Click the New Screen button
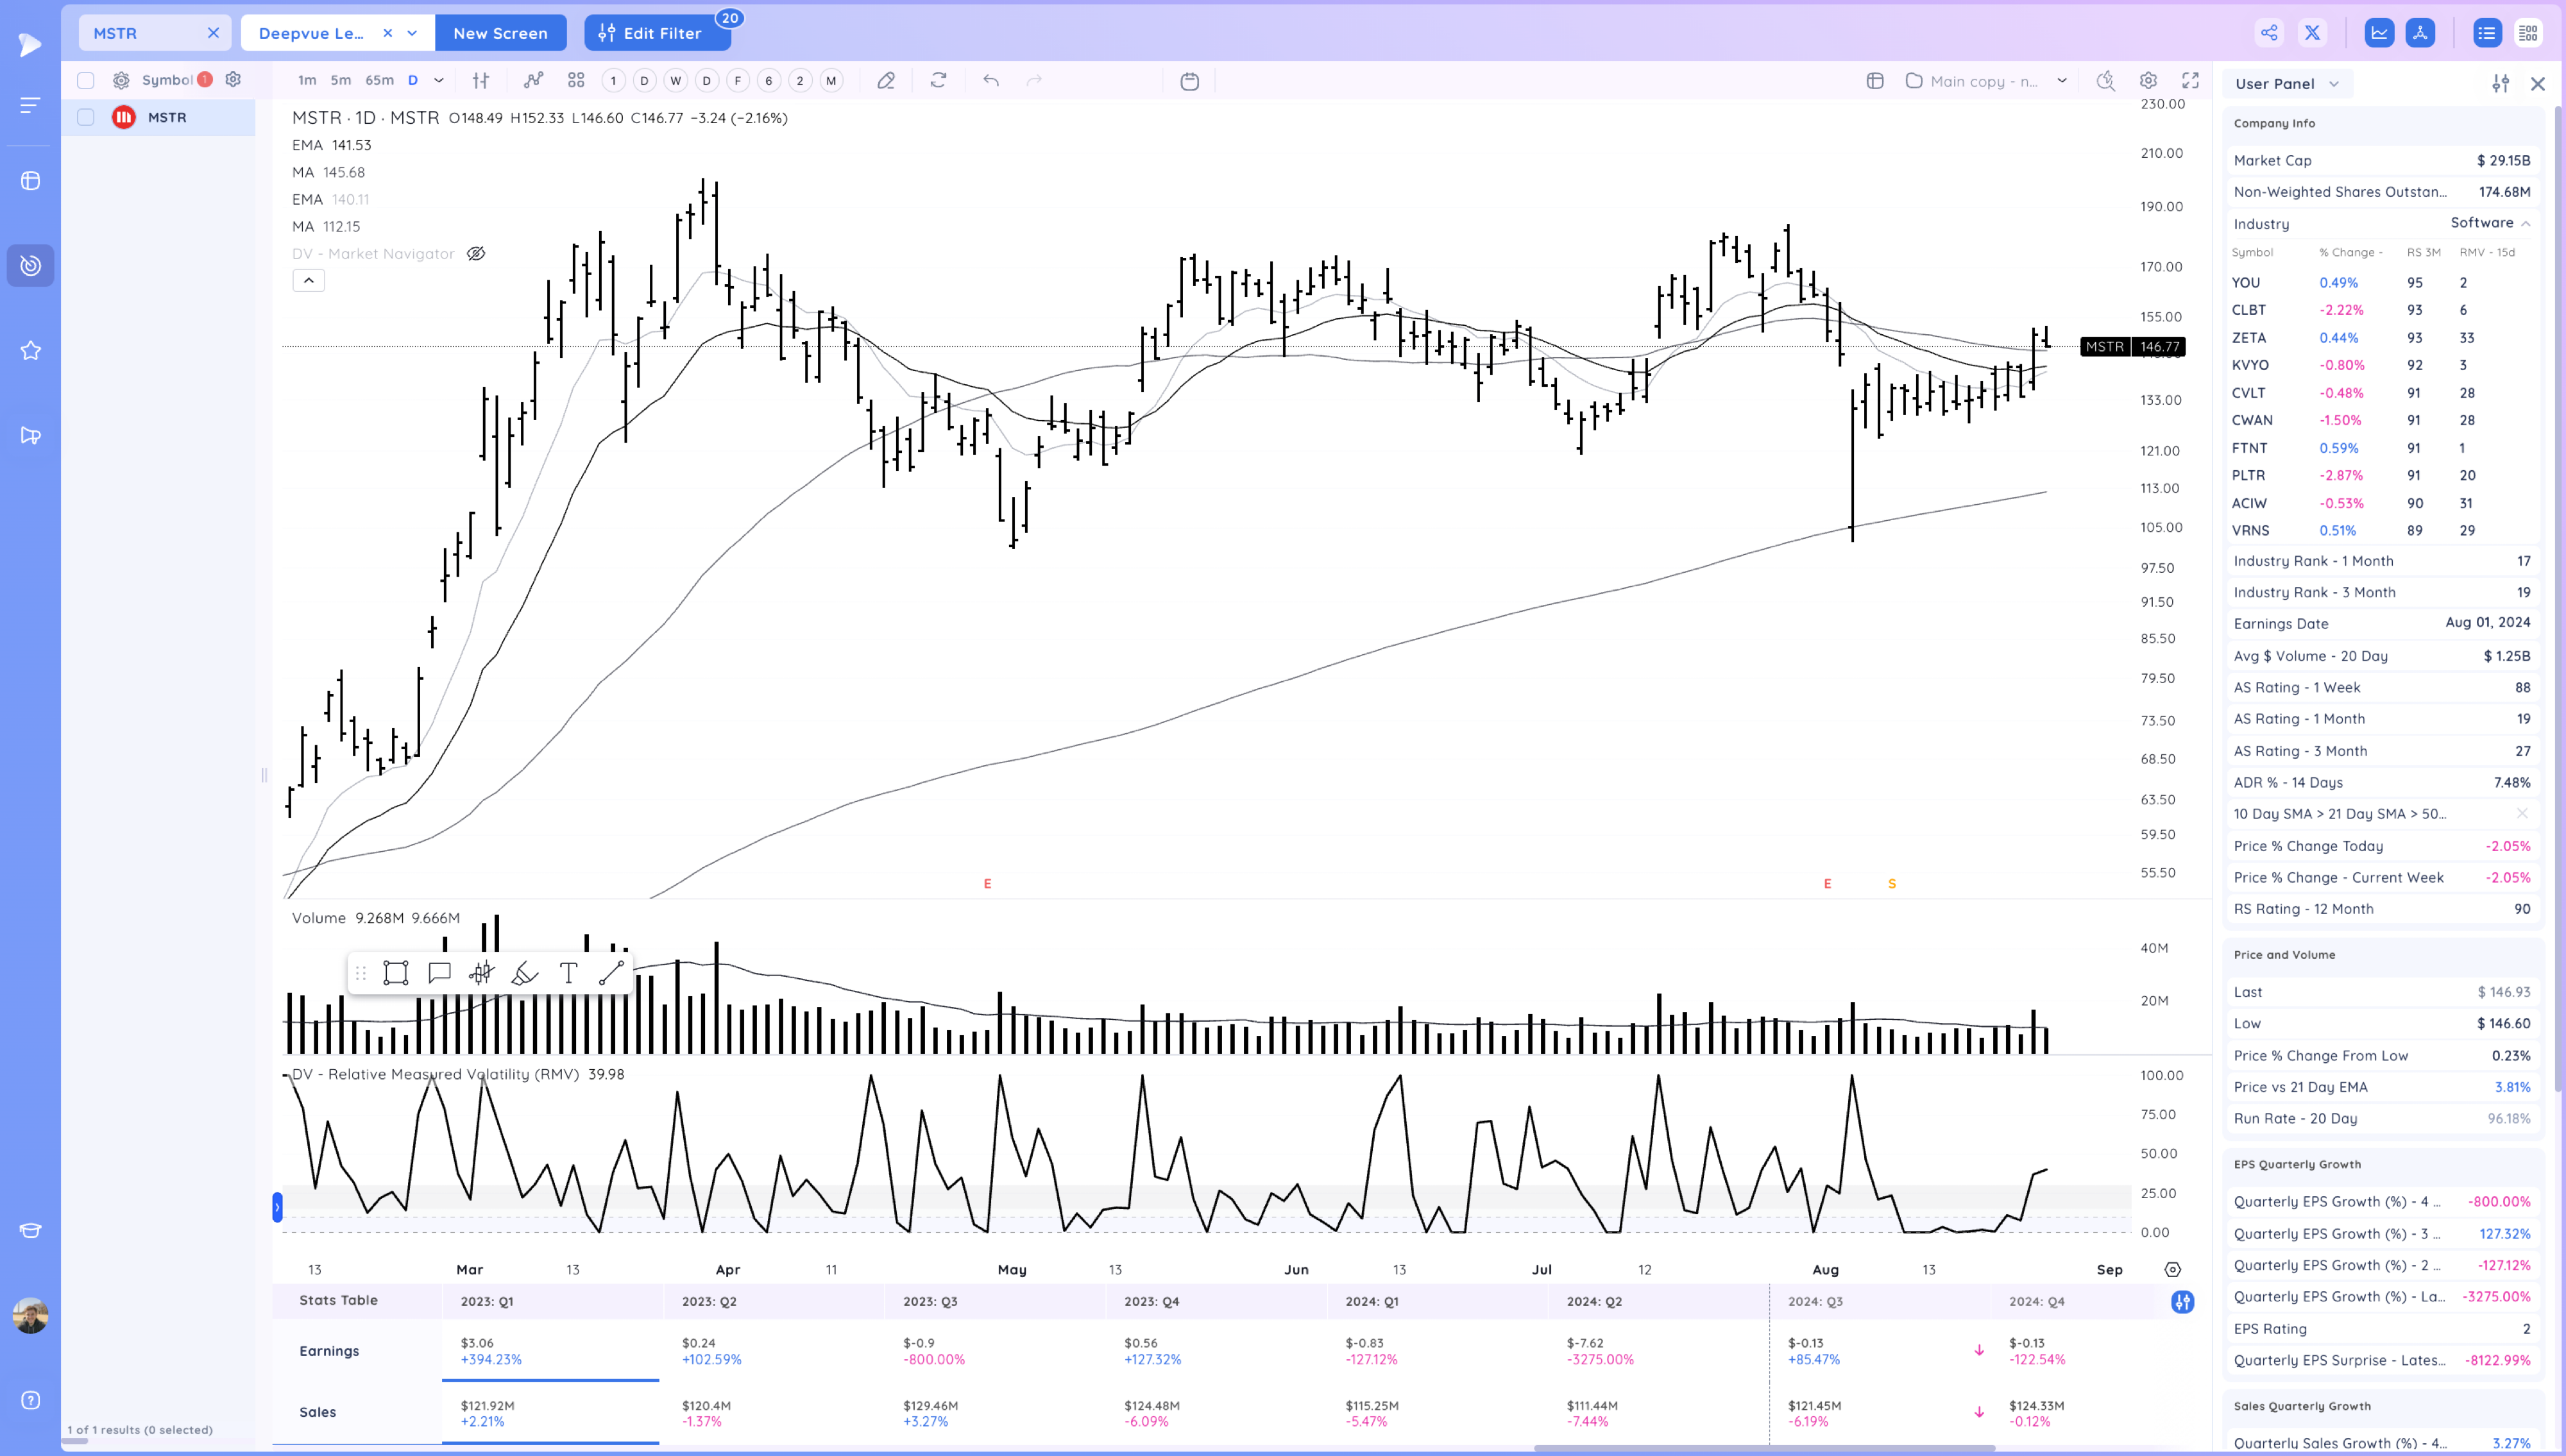Screen dimensions: 2566x1456 [500, 33]
